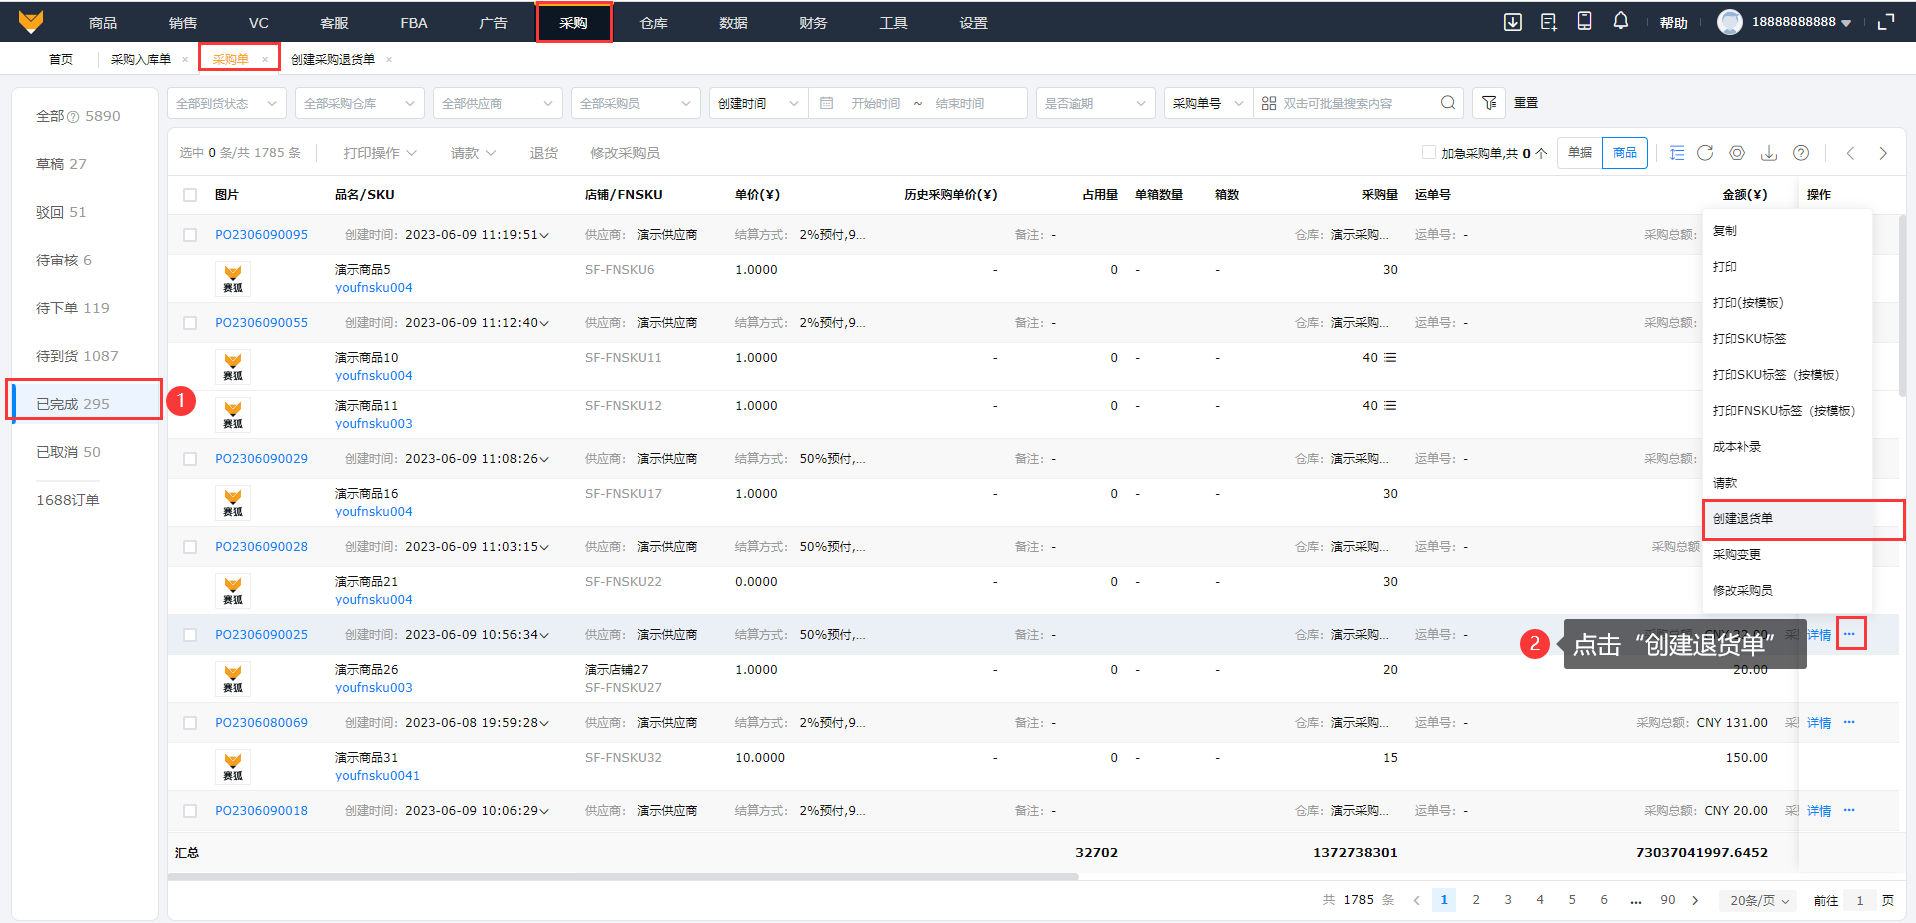
Task: Click the search magnifier icon
Action: 1447,103
